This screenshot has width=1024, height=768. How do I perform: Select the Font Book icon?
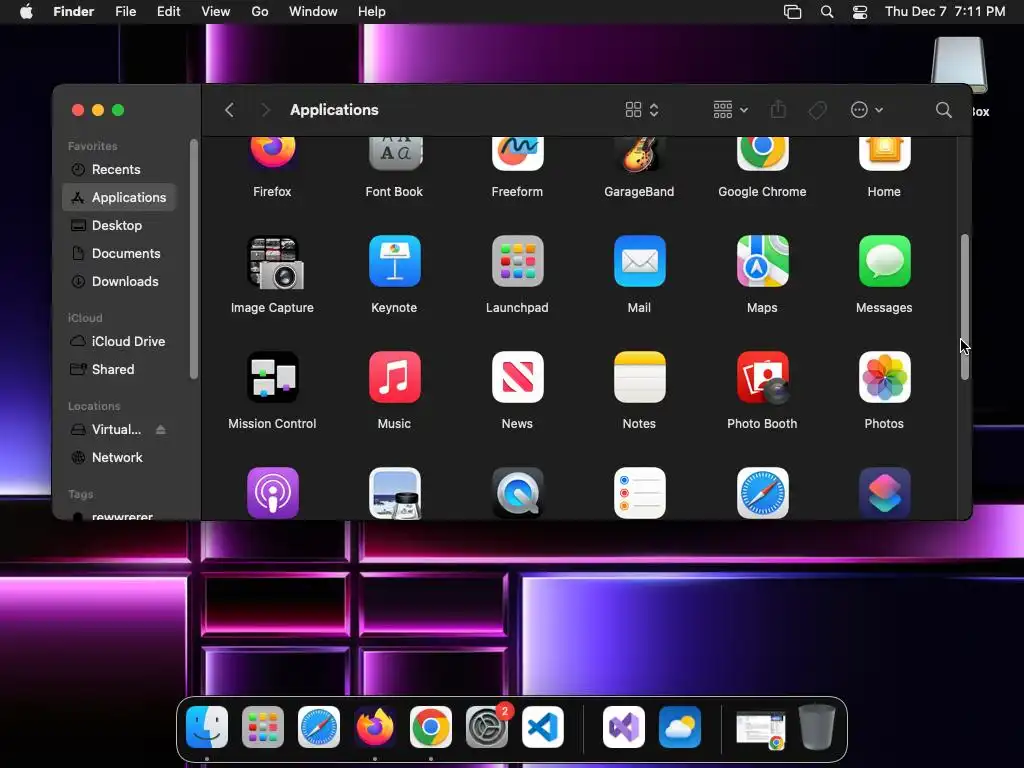[x=394, y=153]
